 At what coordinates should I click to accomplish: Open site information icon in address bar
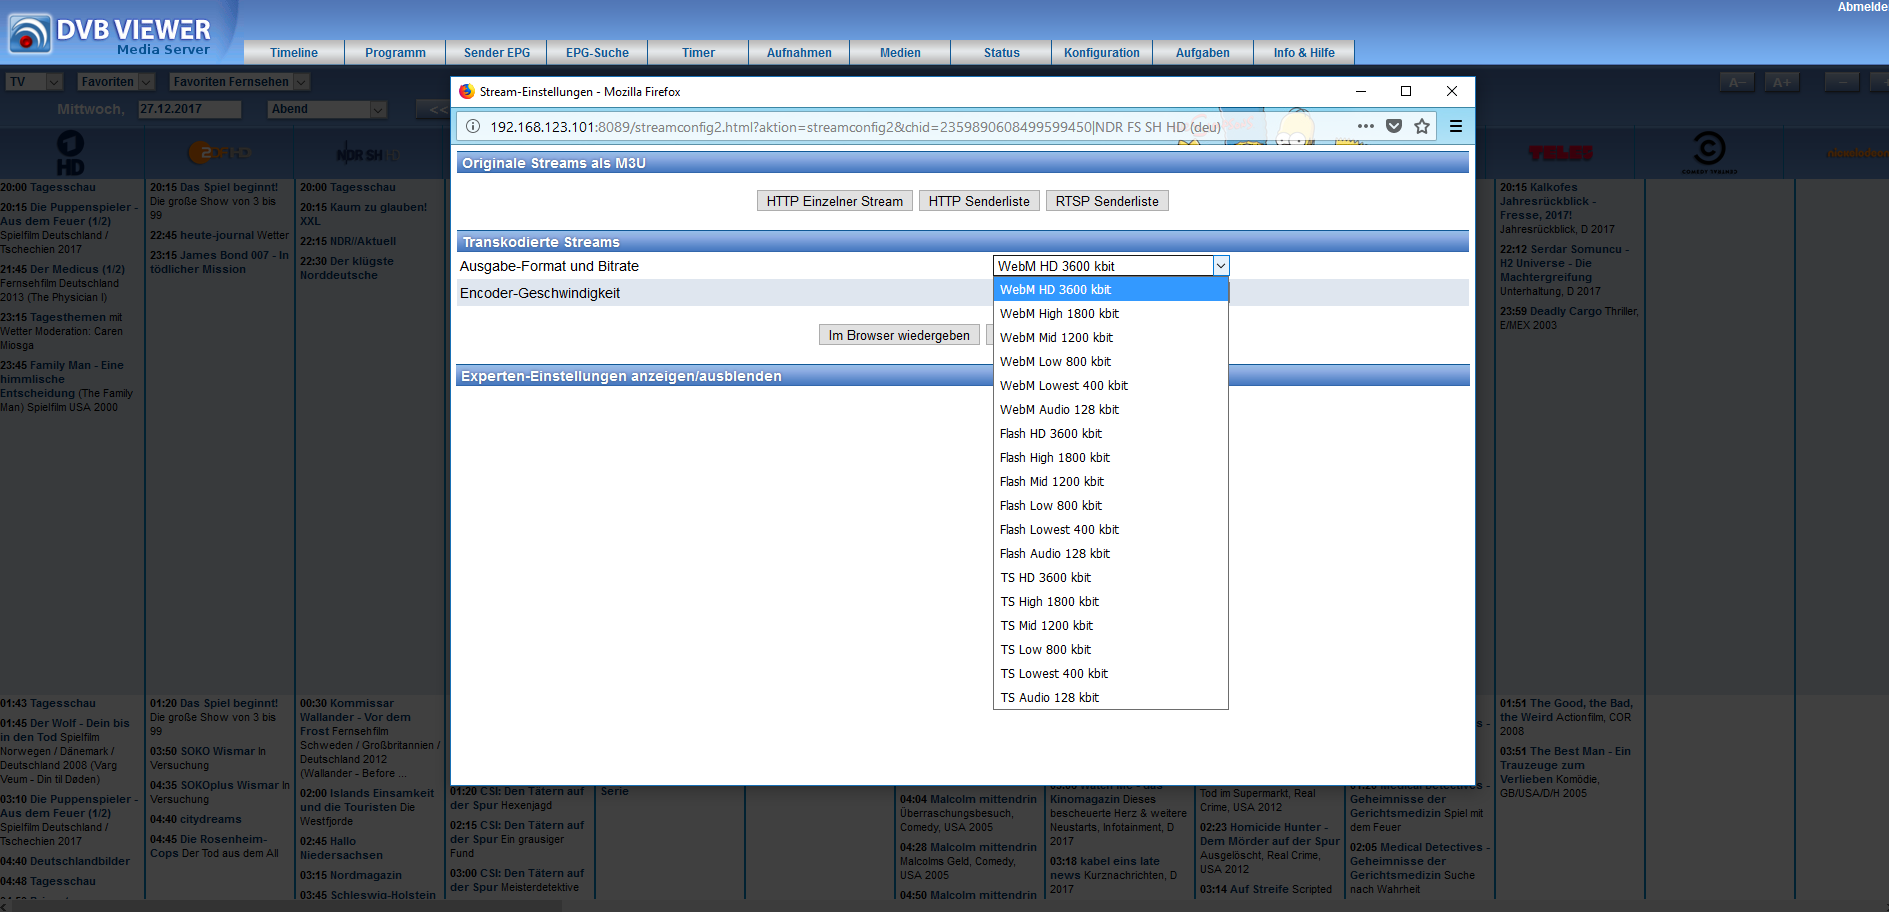pyautogui.click(x=473, y=127)
